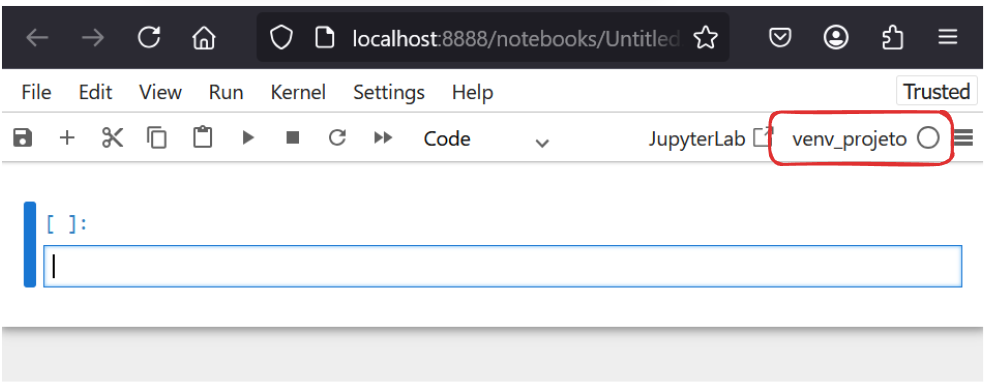989x383 pixels.
Task: Open the notebook toolbar menu at far right
Action: point(963,138)
